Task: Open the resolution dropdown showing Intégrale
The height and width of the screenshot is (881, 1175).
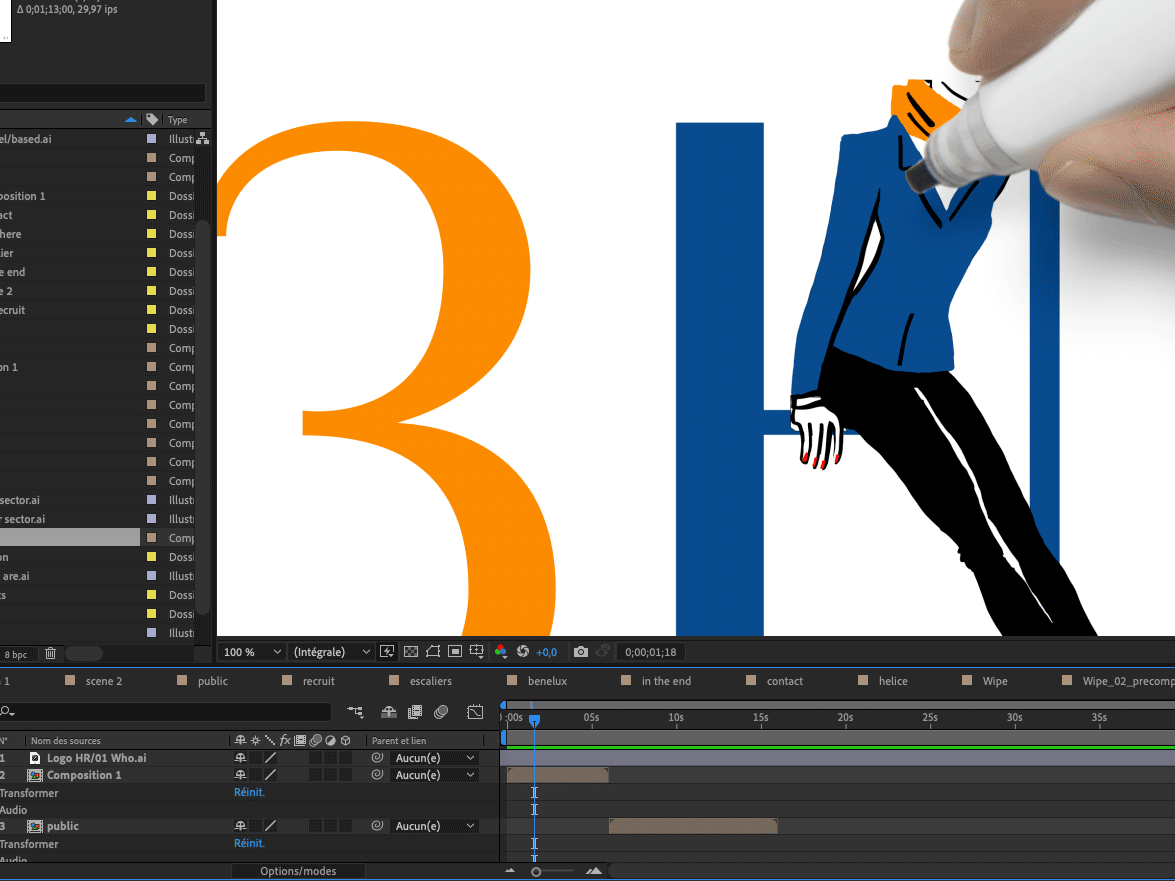Action: tap(332, 652)
